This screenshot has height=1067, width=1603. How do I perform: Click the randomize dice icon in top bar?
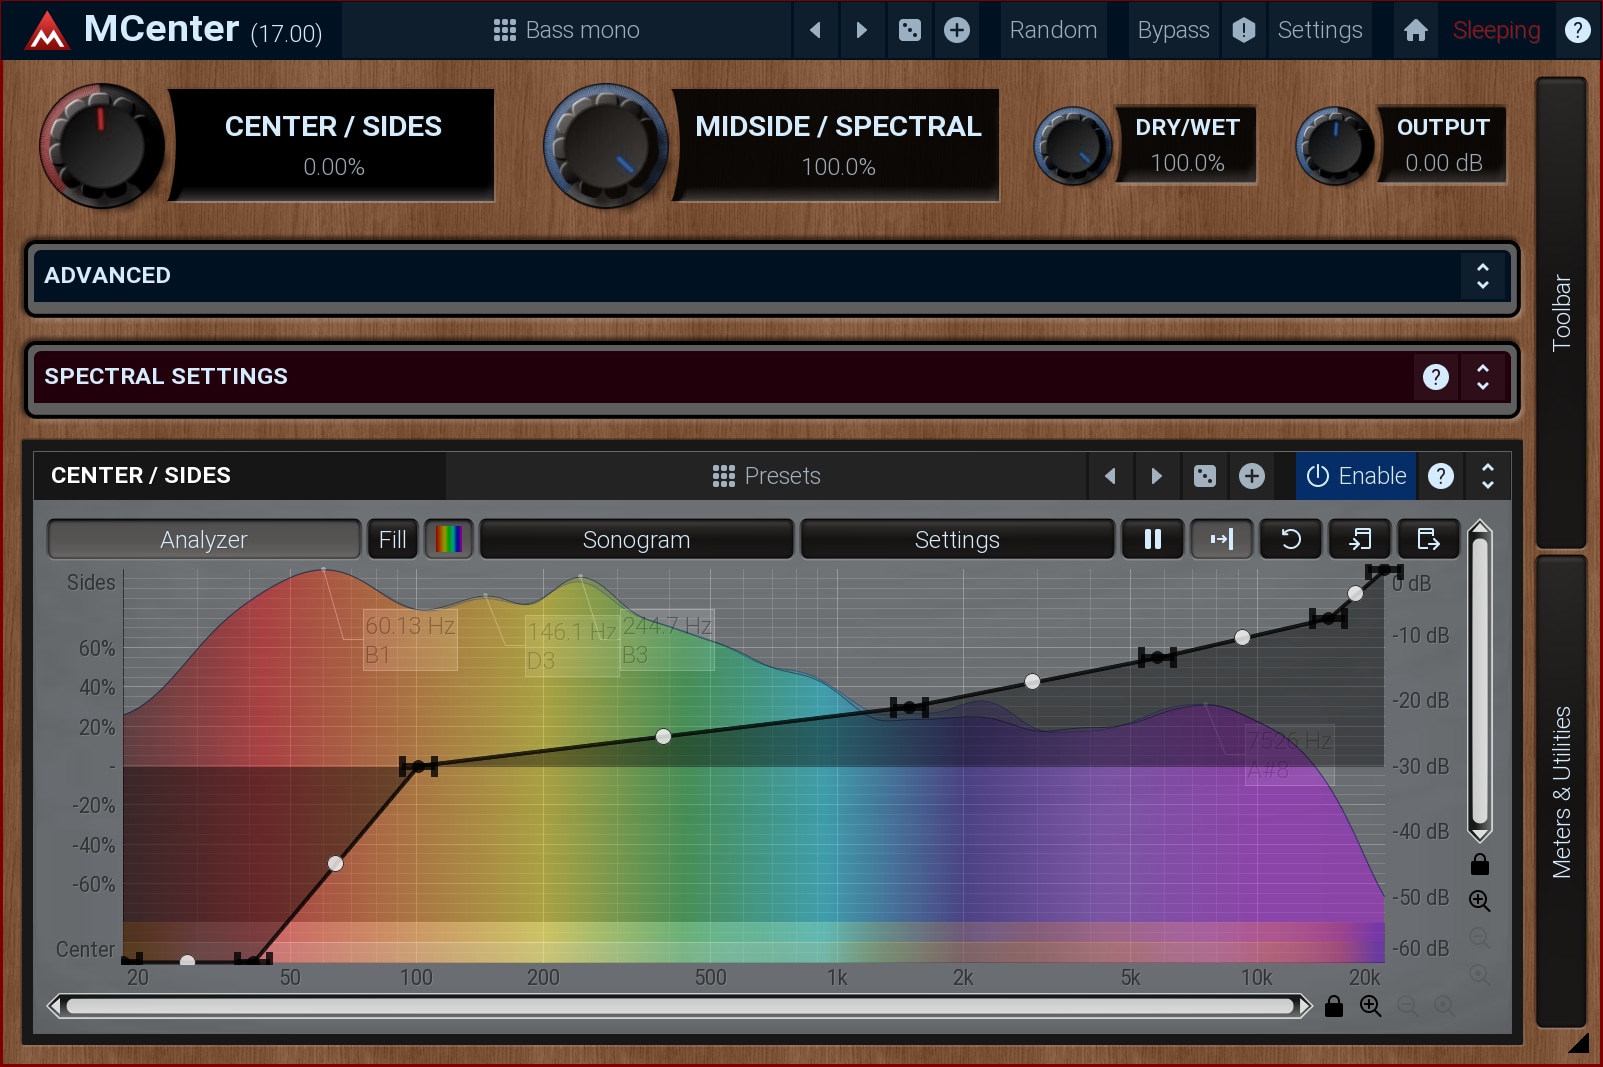tap(909, 30)
